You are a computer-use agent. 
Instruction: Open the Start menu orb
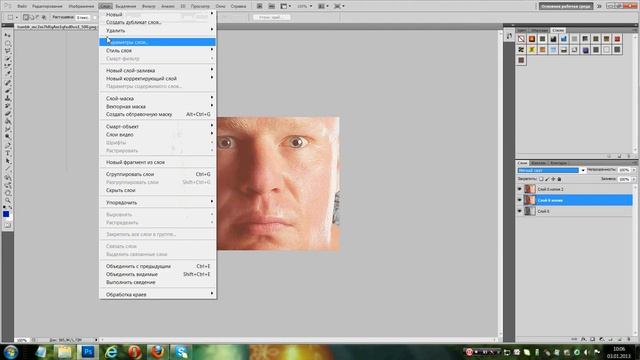pos(11,352)
